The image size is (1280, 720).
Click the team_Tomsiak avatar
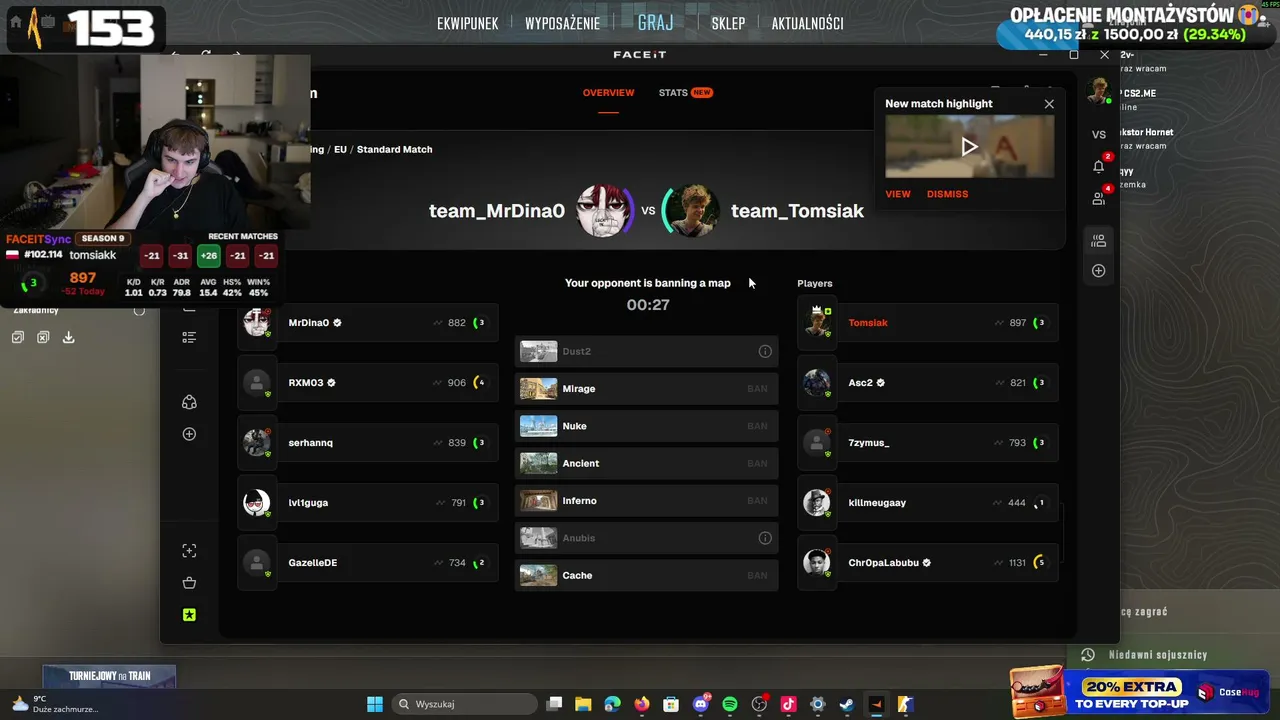[x=692, y=210]
